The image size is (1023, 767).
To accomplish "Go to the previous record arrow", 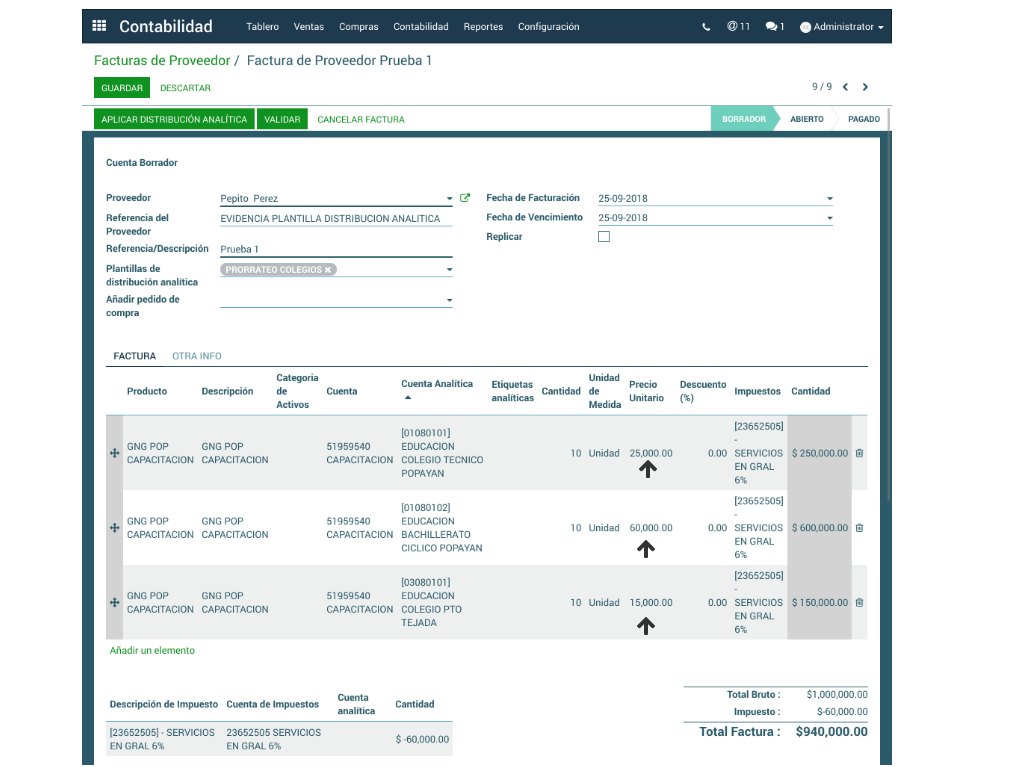I will pos(845,87).
